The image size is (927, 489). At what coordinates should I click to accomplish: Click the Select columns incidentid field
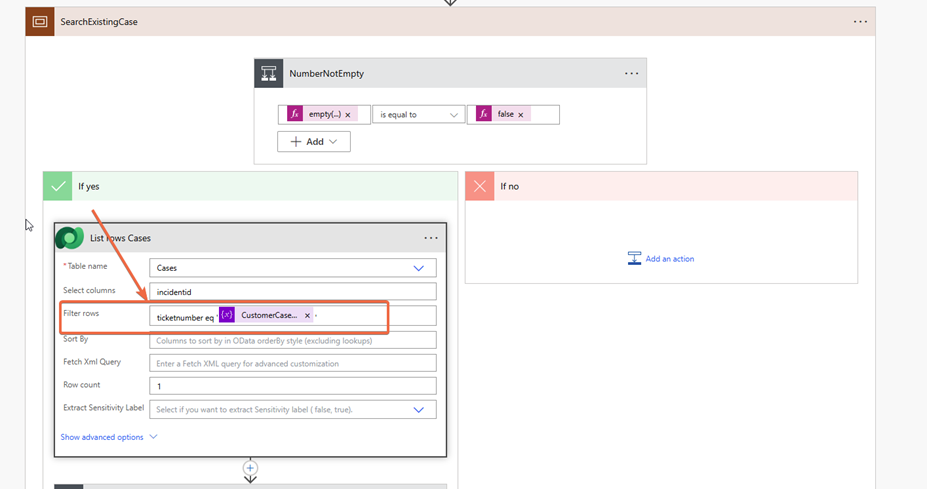pos(292,292)
